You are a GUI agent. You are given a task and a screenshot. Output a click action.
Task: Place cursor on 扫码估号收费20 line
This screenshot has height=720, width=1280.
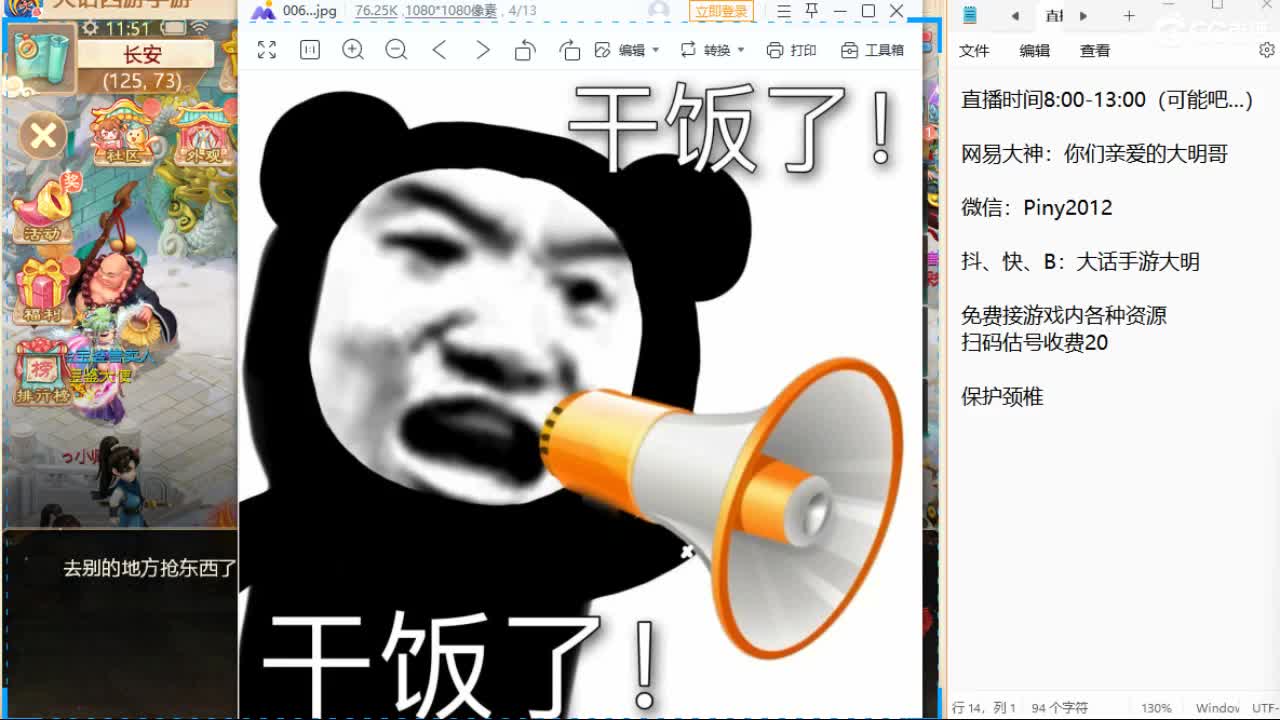[x=1034, y=342]
